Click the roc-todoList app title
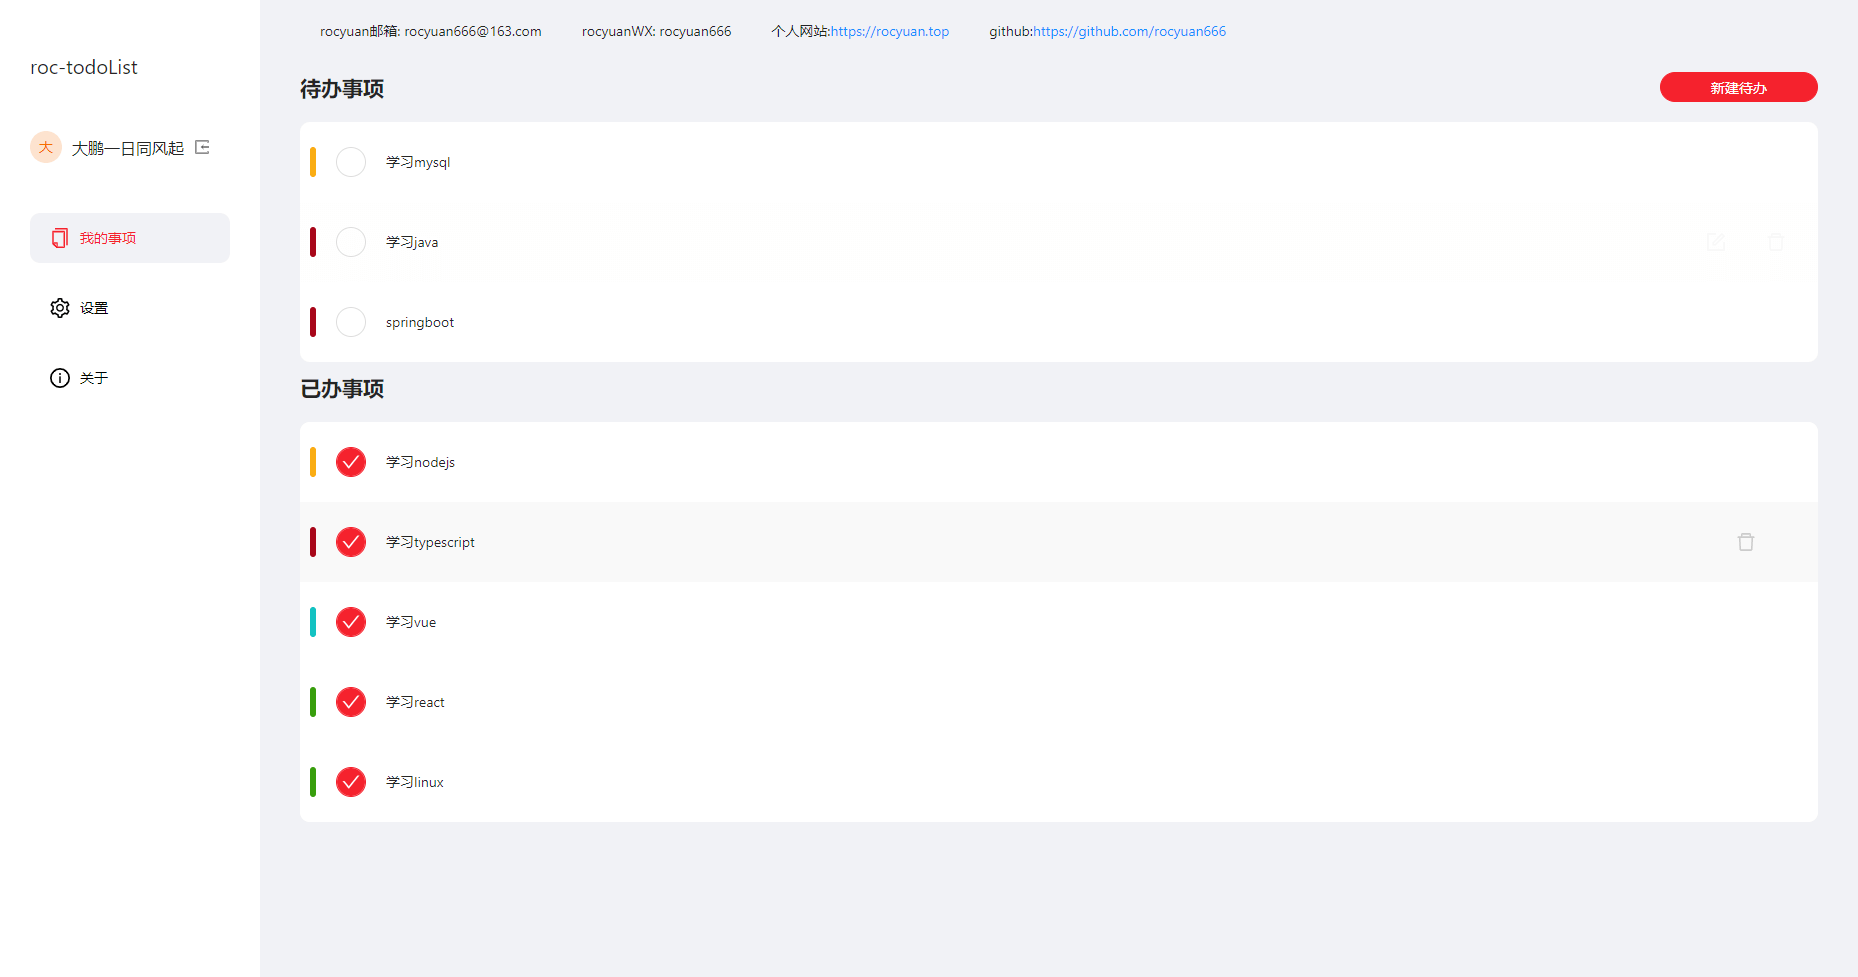The width and height of the screenshot is (1858, 977). click(x=84, y=67)
